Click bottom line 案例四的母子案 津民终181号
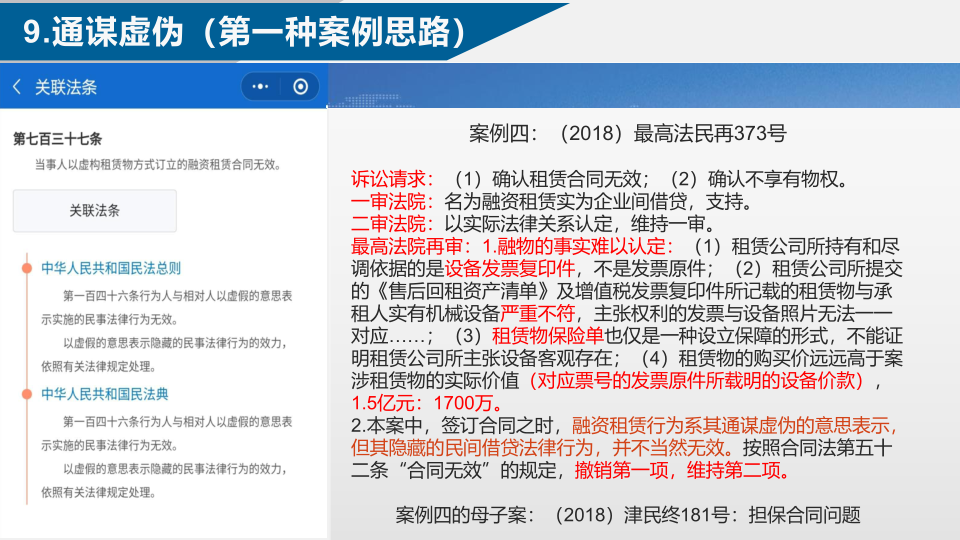960x540 pixels. [x=628, y=515]
